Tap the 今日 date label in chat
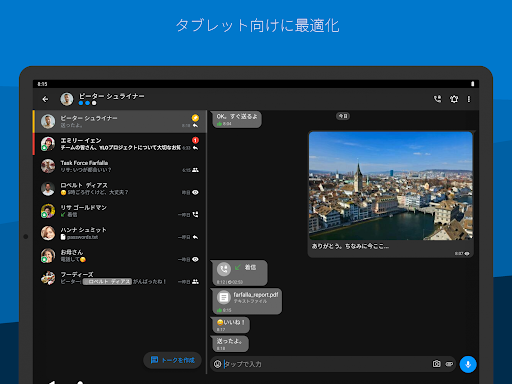 (x=343, y=116)
